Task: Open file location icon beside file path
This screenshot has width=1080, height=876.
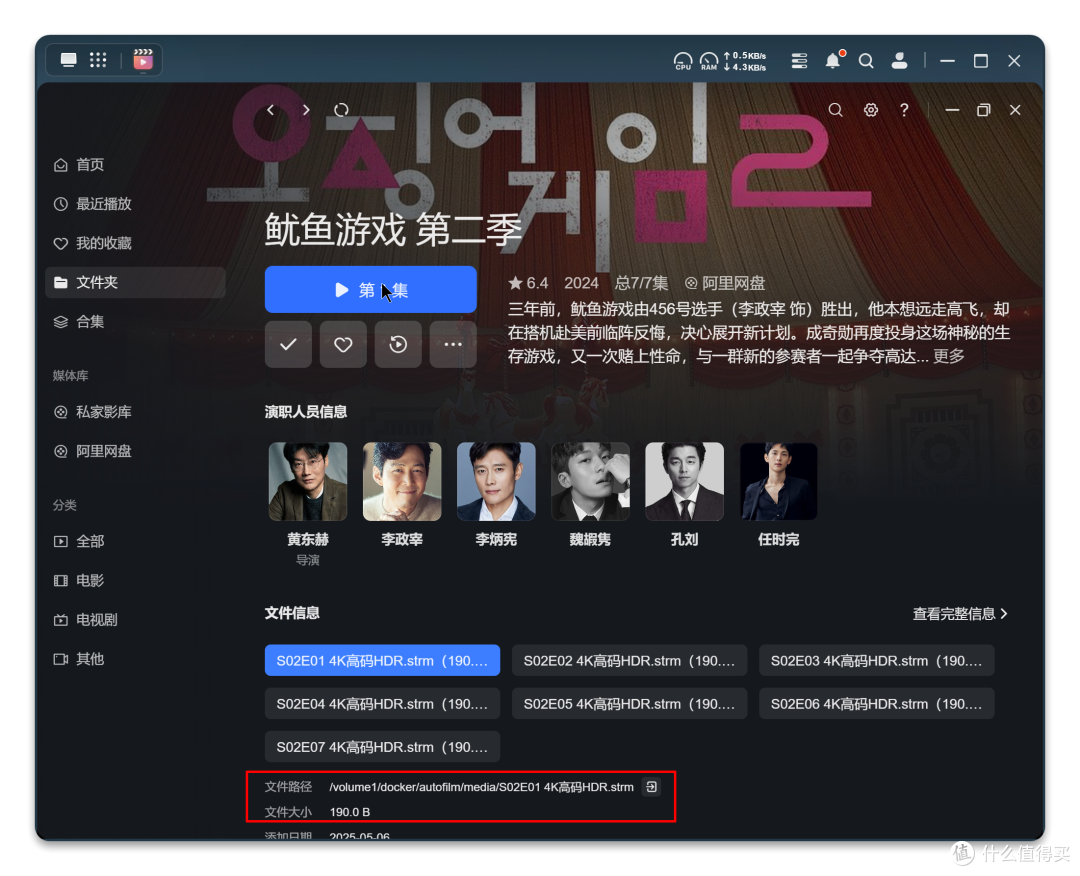Action: pyautogui.click(x=651, y=786)
